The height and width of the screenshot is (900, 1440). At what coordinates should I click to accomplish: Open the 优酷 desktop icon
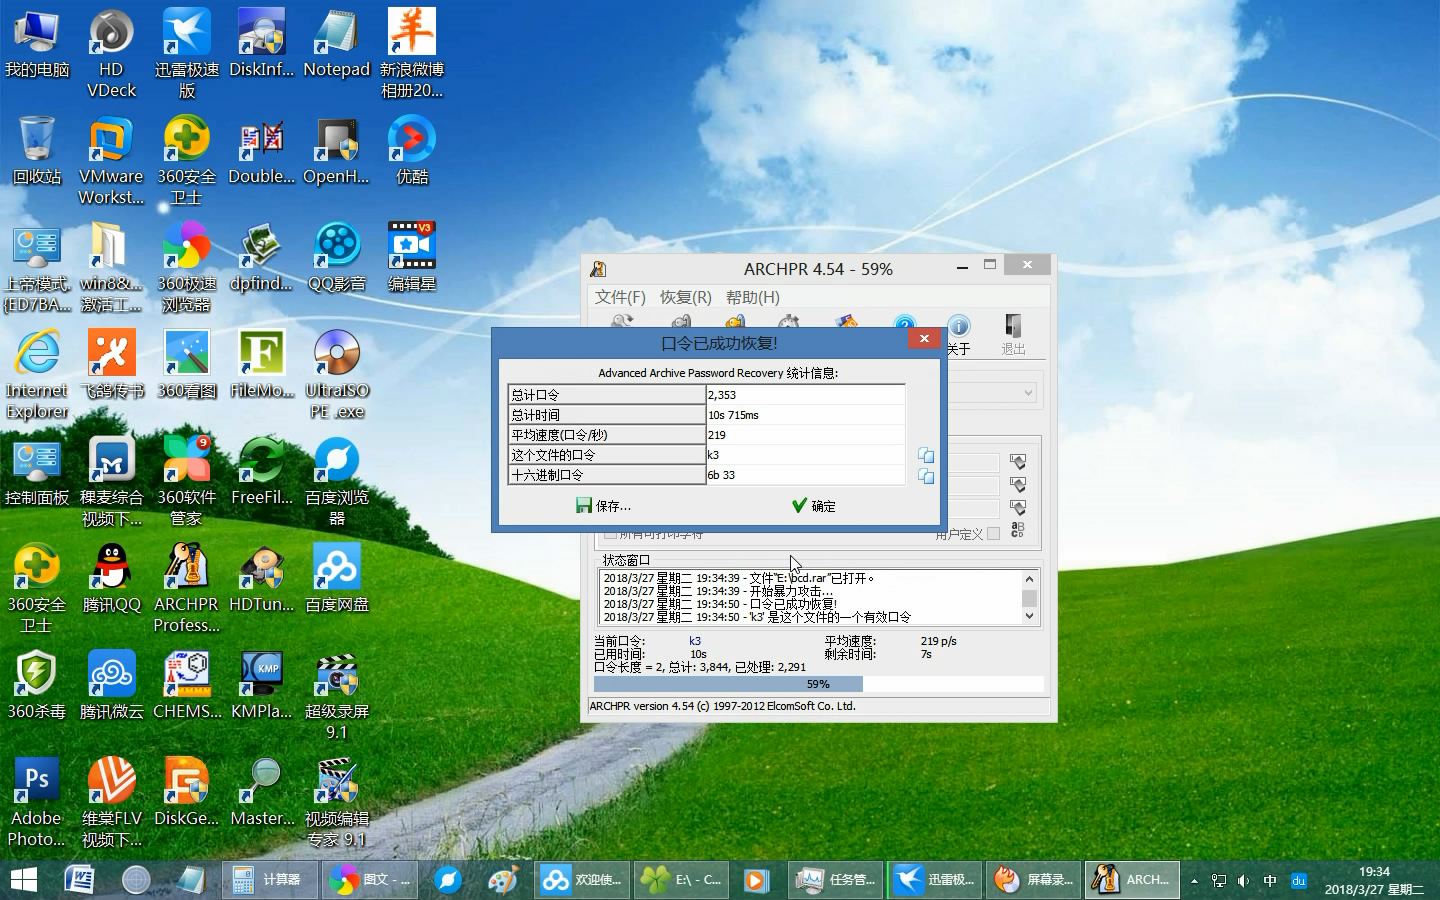click(x=412, y=152)
